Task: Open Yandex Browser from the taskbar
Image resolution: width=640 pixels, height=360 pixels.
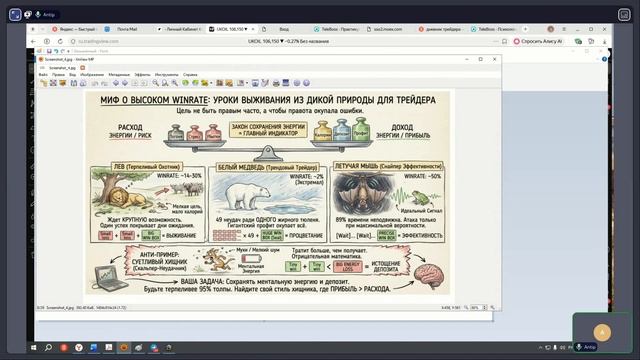Action: click(79, 348)
